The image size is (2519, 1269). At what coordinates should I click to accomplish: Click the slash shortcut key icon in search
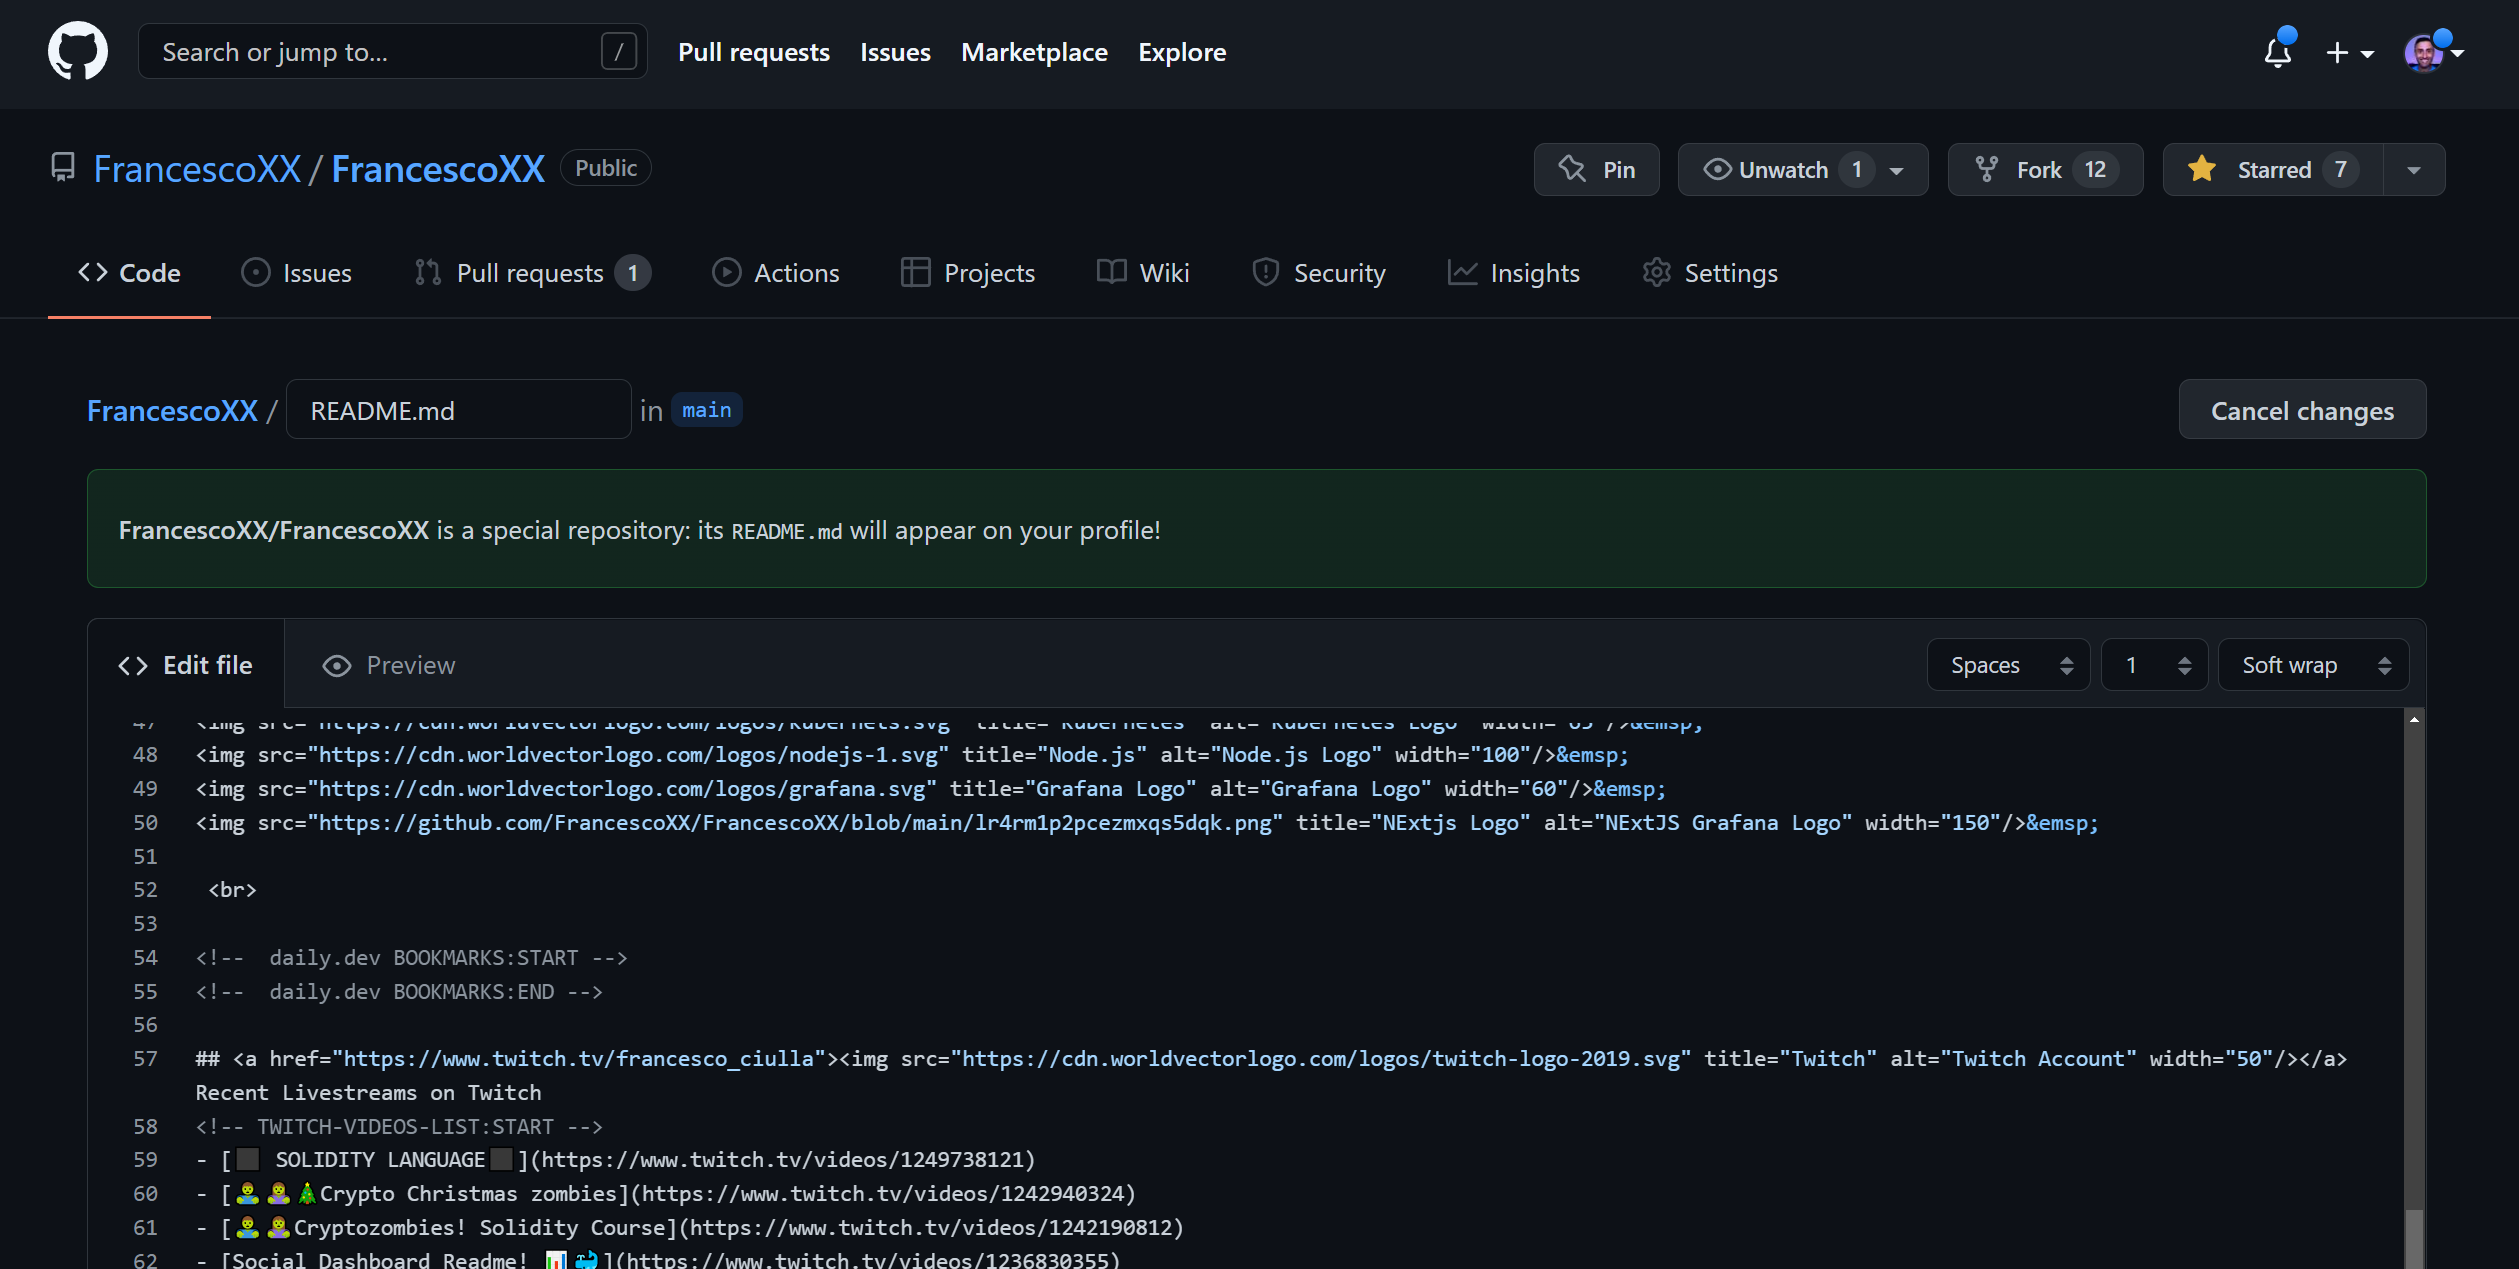coord(618,51)
